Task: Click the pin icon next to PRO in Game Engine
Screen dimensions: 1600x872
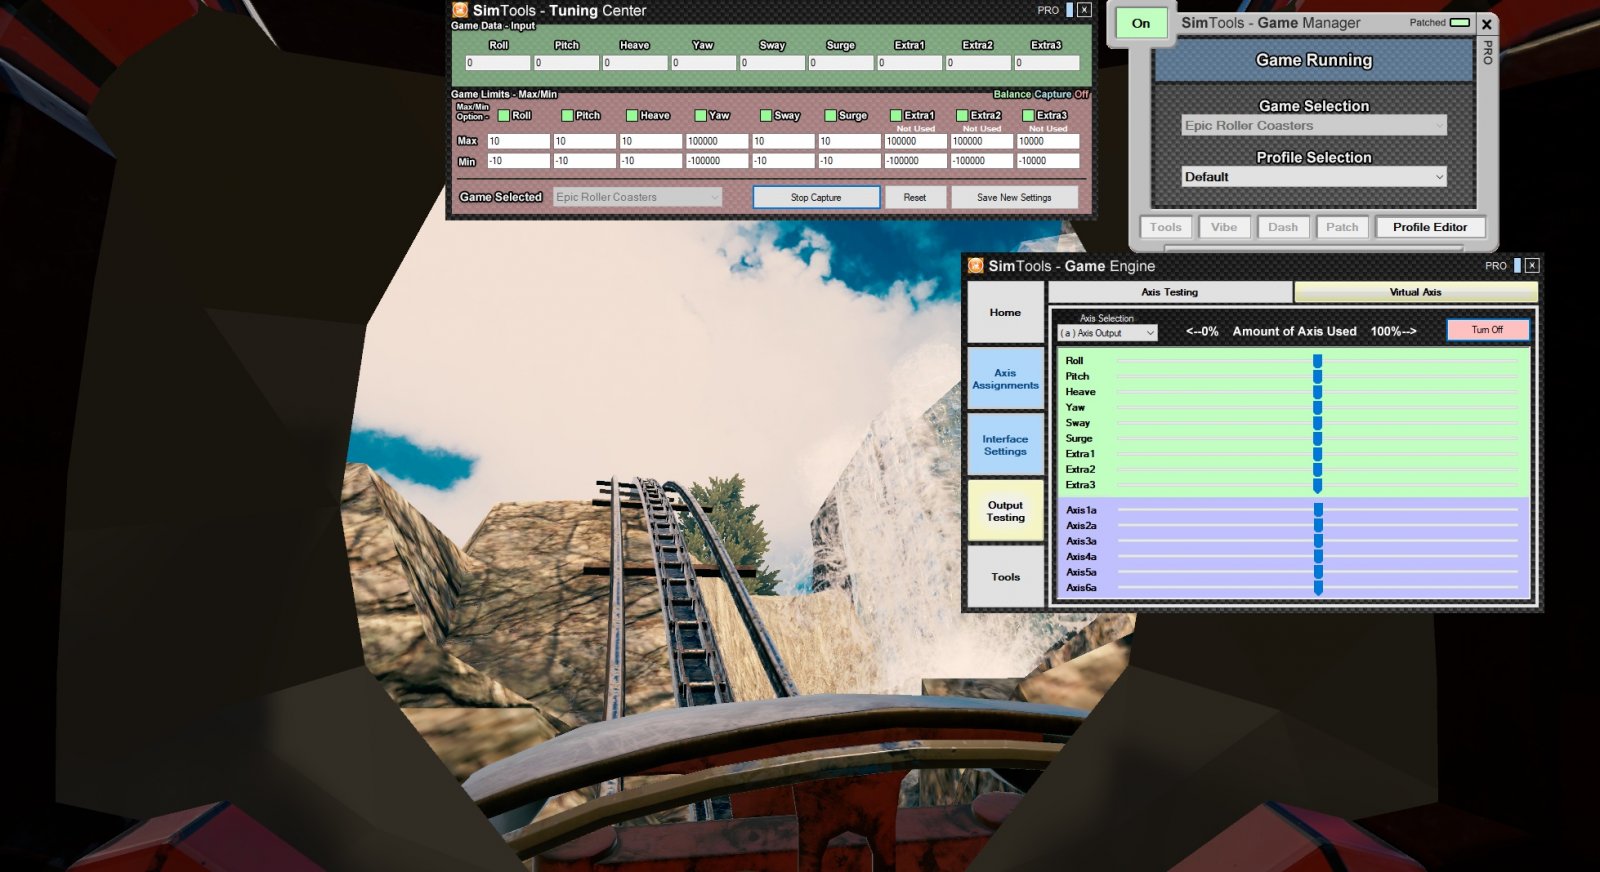Action: click(x=1517, y=265)
